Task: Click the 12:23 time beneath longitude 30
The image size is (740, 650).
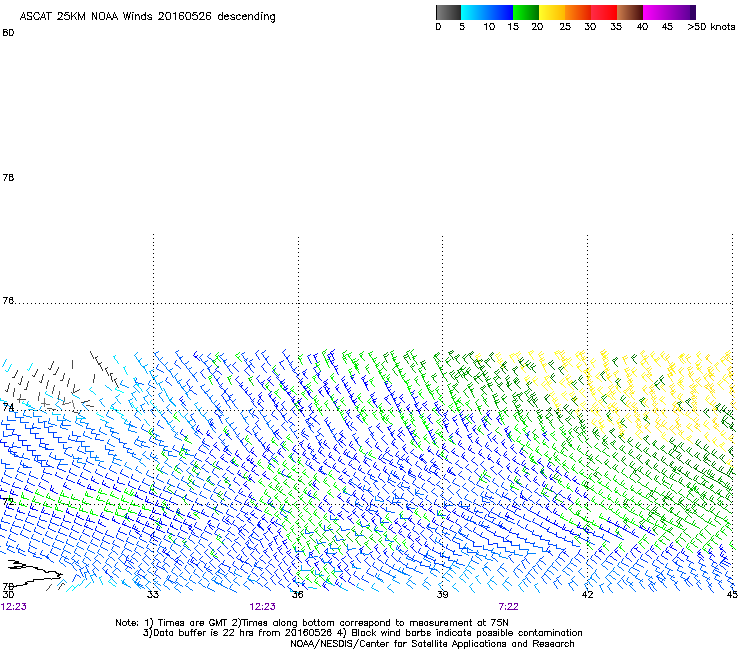Action: point(14,607)
